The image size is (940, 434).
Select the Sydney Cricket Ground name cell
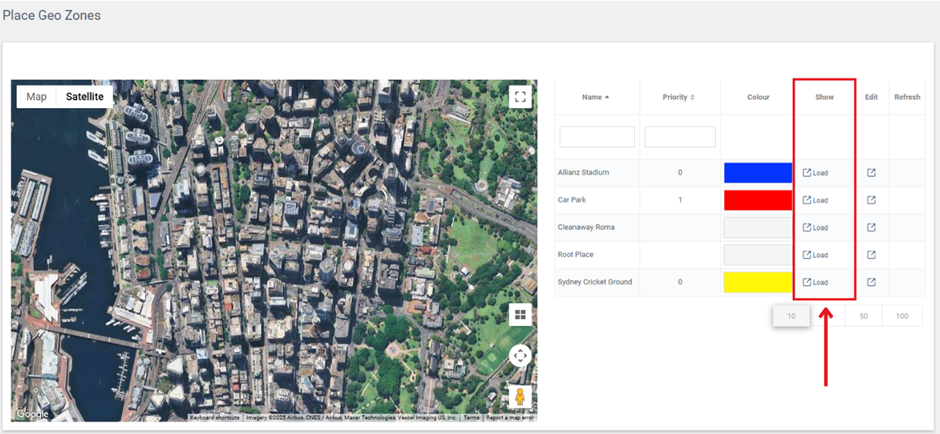[x=595, y=282]
